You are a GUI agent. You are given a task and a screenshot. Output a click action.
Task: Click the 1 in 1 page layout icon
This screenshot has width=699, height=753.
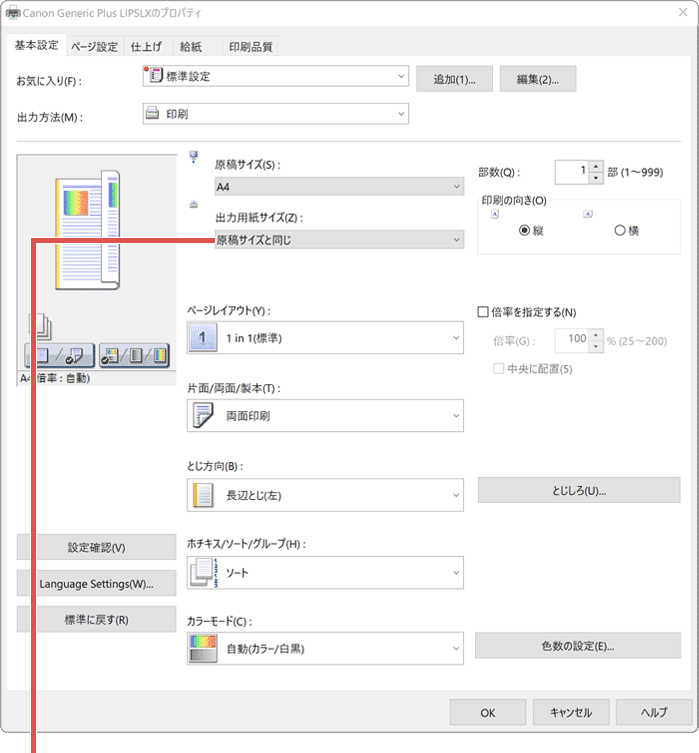click(203, 338)
